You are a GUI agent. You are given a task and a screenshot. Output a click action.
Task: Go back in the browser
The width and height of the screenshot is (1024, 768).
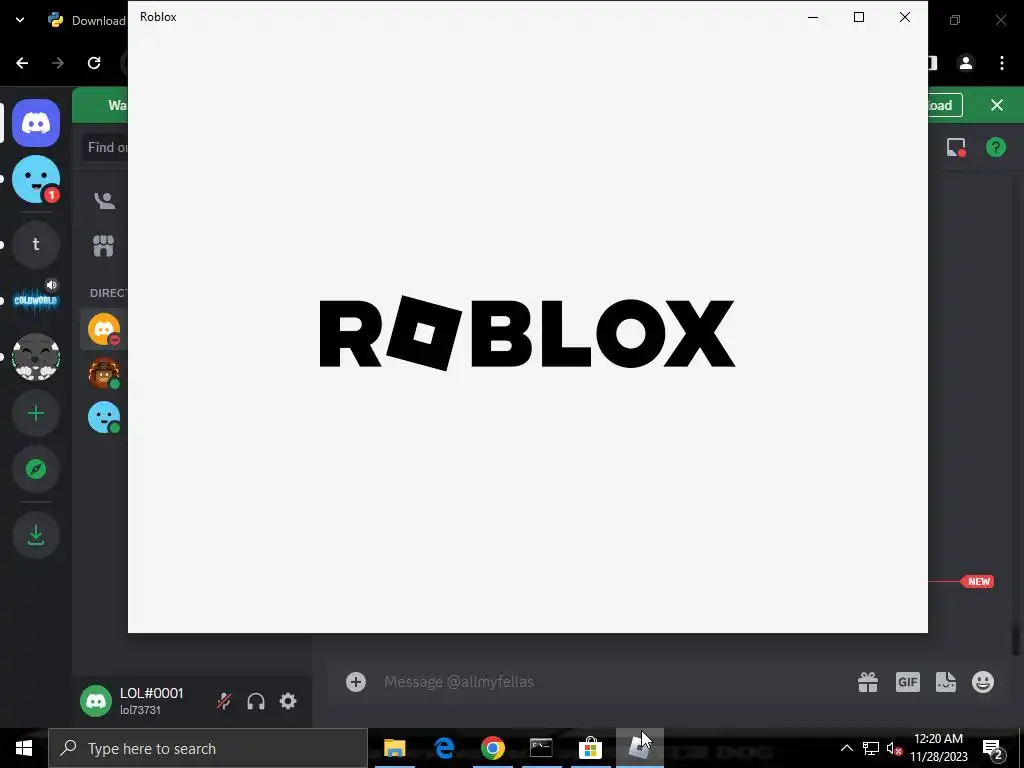pyautogui.click(x=22, y=63)
